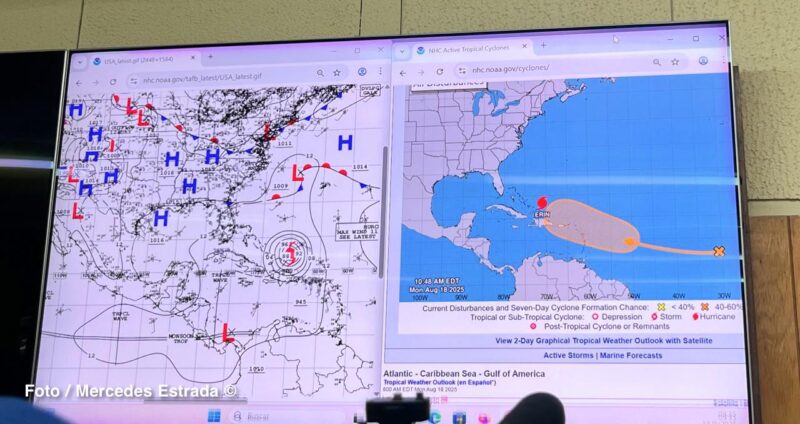Reload the NHC cyclones page

pos(439,72)
